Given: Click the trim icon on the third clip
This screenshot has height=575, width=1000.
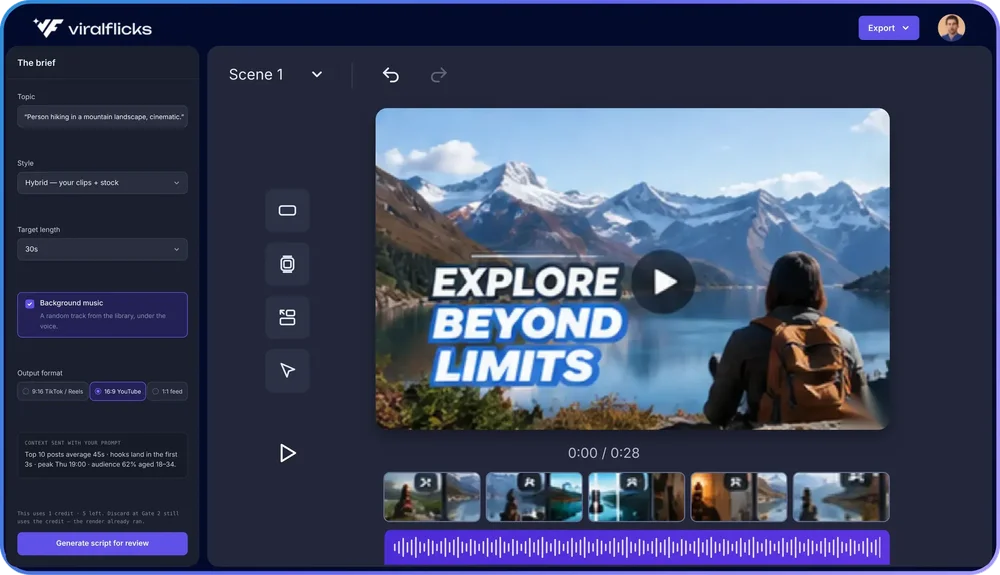Looking at the screenshot, I should [631, 483].
